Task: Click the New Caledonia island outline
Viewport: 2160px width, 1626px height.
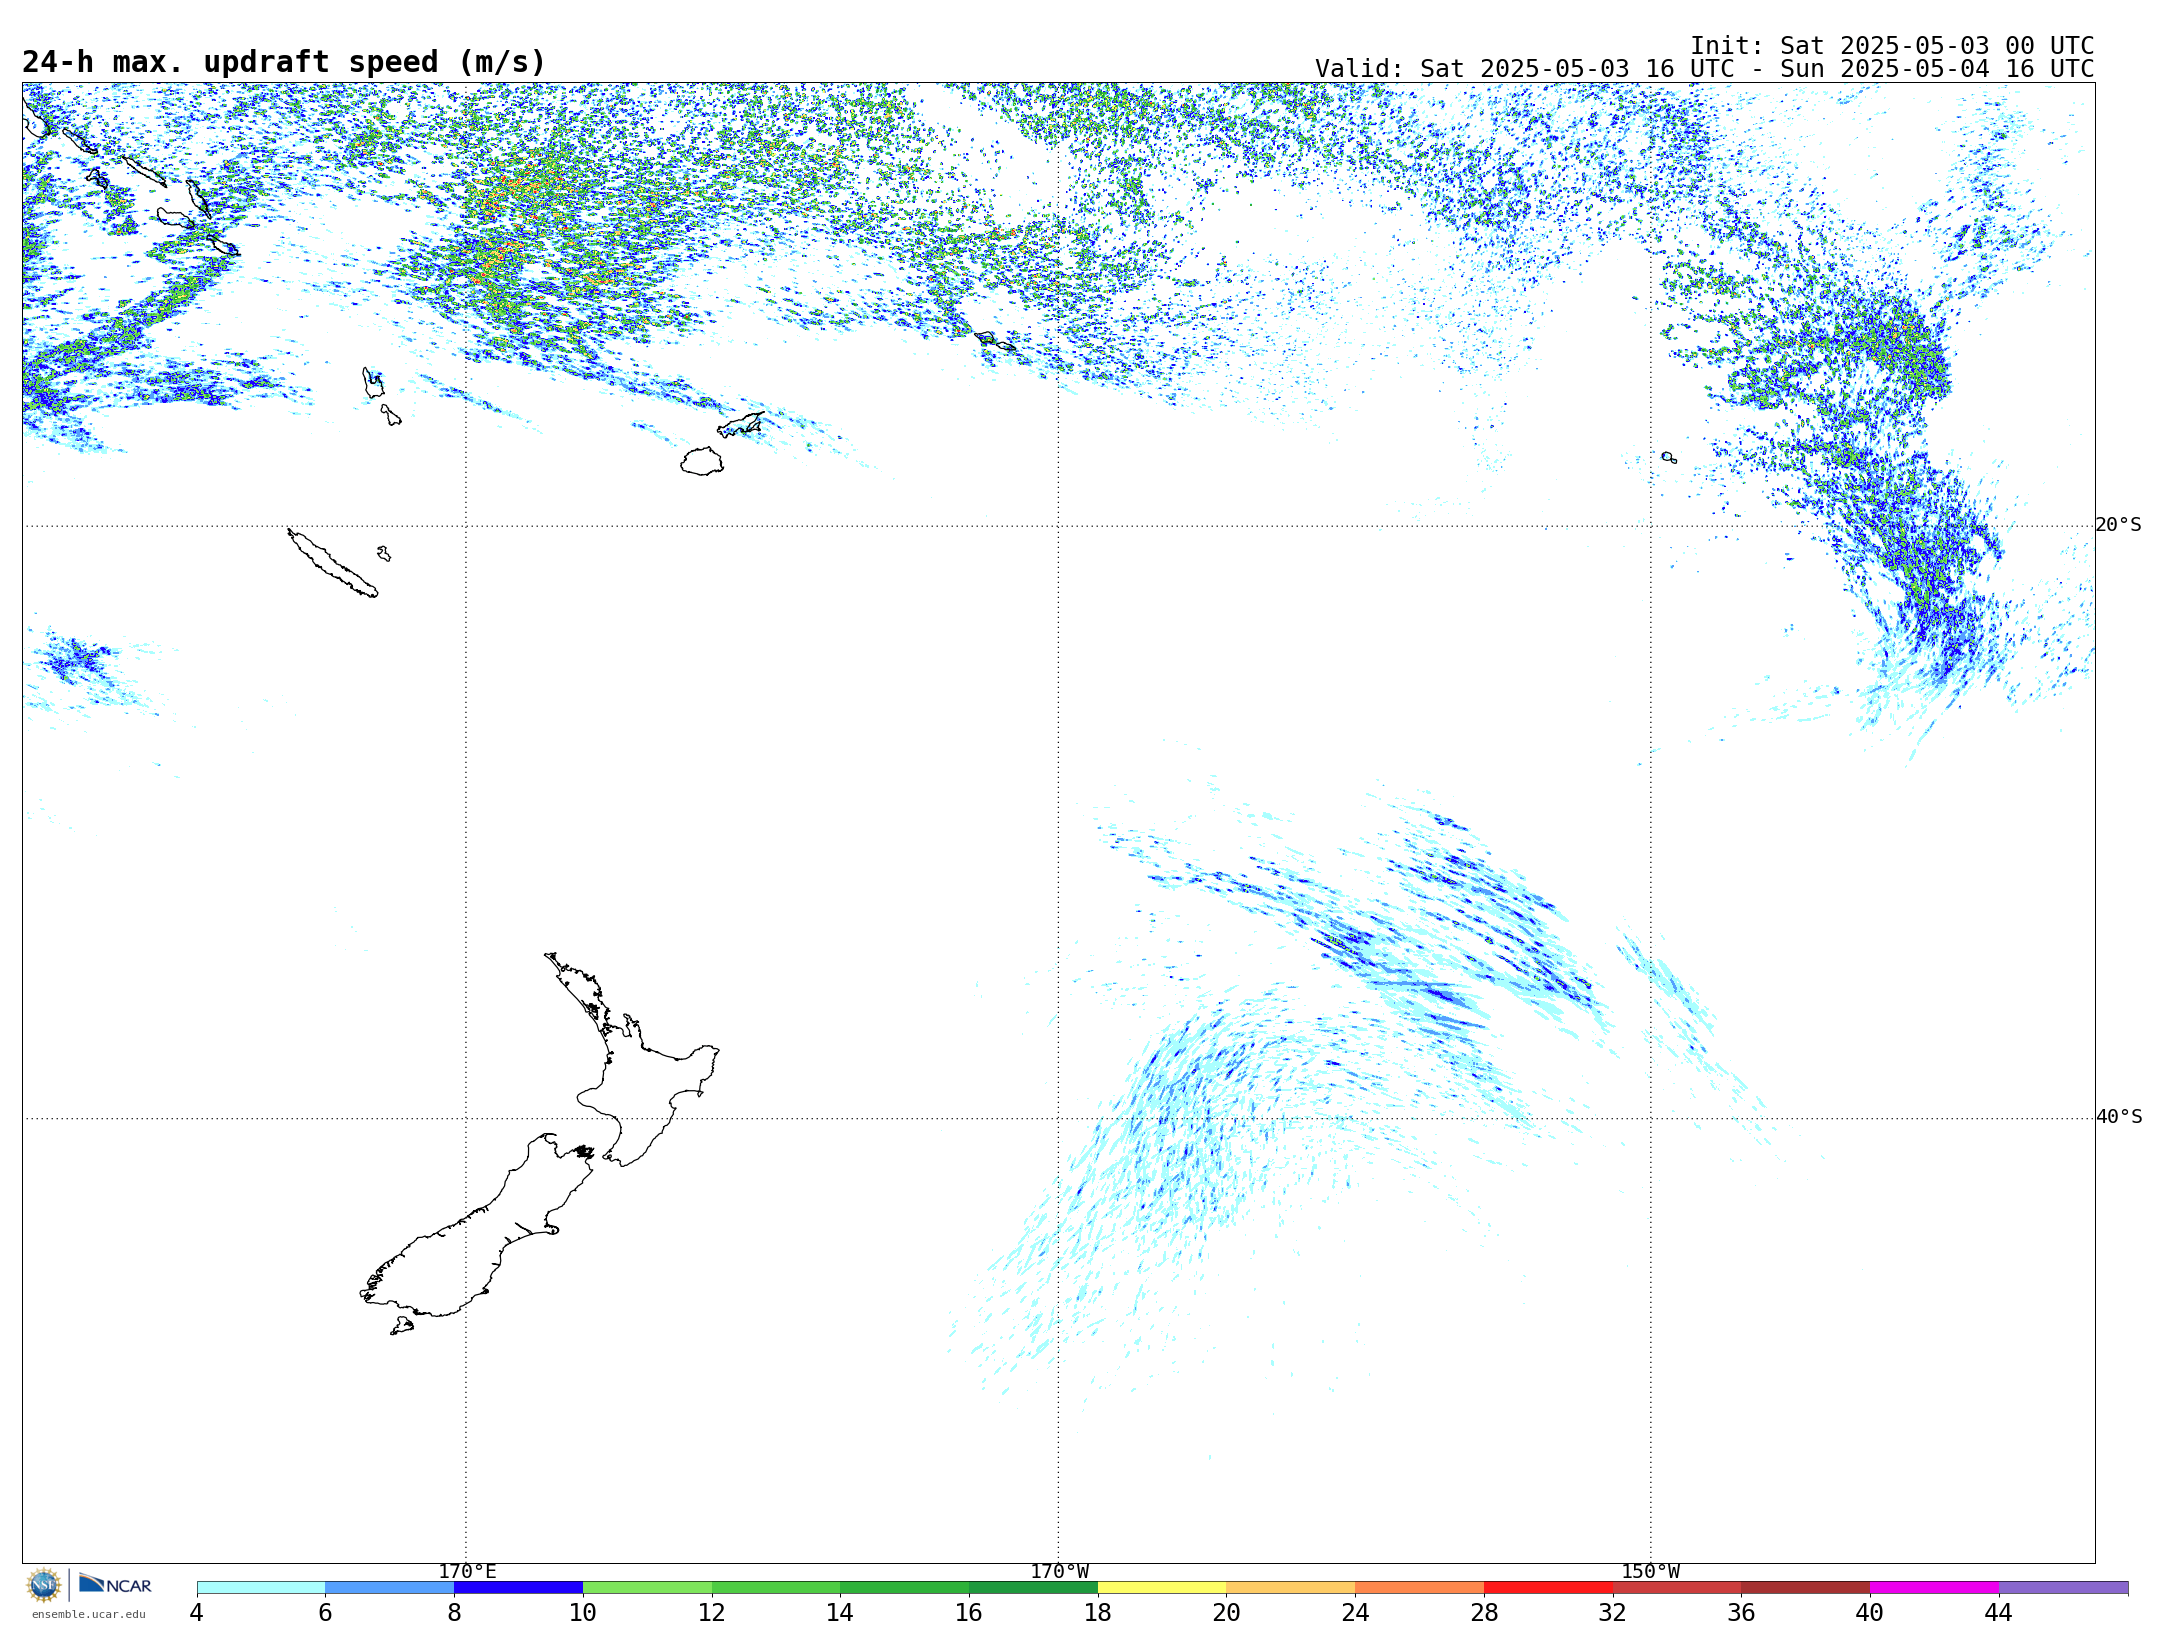Action: (333, 563)
